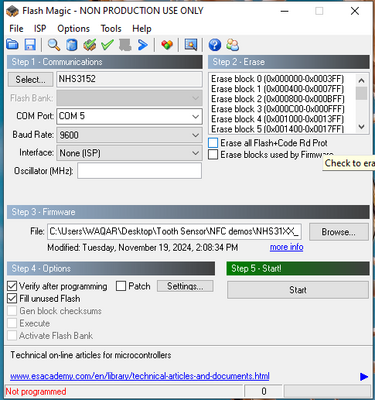The width and height of the screenshot is (375, 400).
Task: Select Erase block 2 (0x000800-0x000BFF)
Action: tap(278, 99)
